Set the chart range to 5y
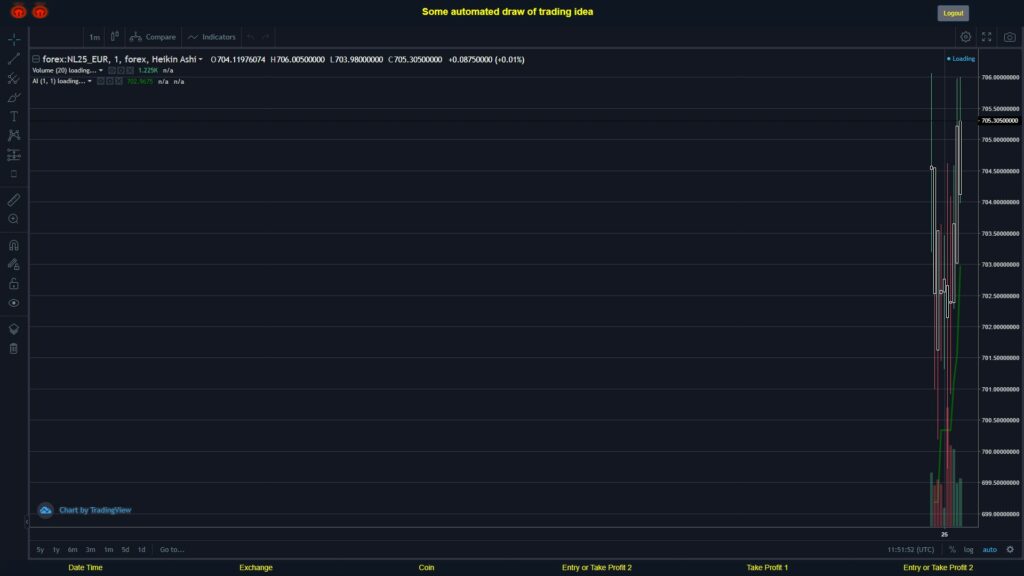The image size is (1024, 576). tap(40, 550)
